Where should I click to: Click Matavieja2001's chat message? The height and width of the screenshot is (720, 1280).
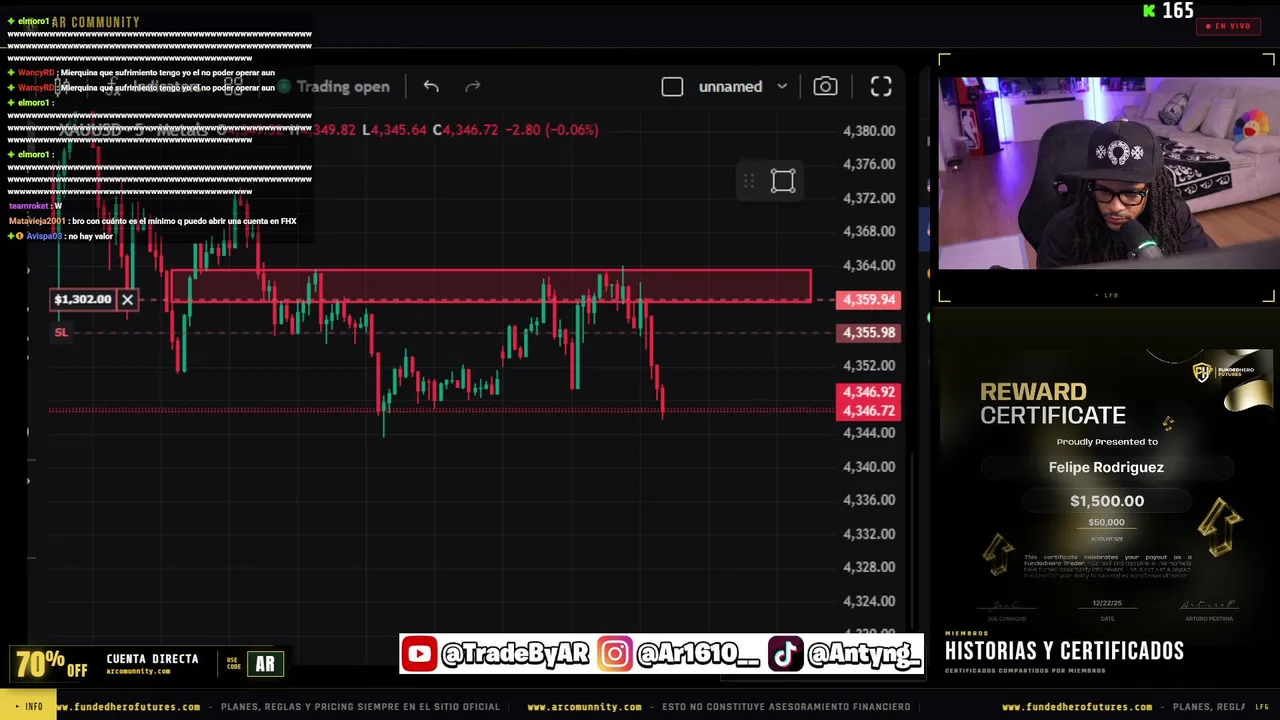153,221
